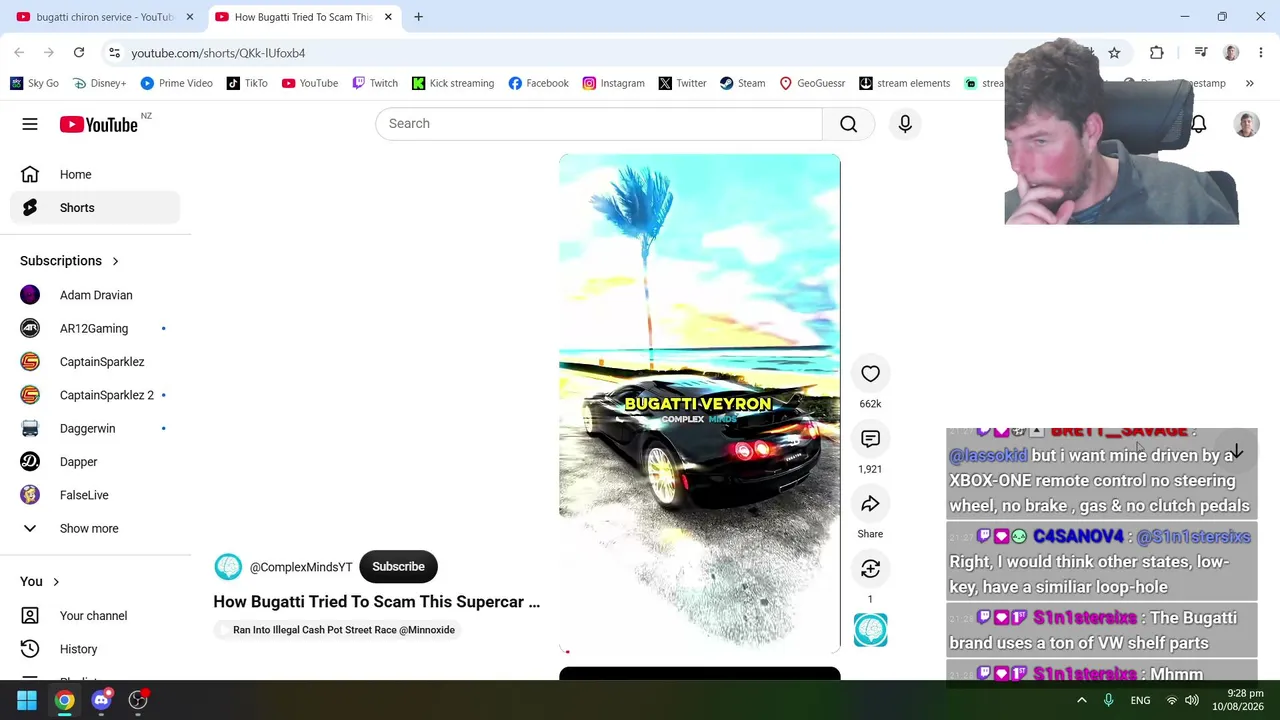Open the Kick streaming bookmark

tap(453, 83)
